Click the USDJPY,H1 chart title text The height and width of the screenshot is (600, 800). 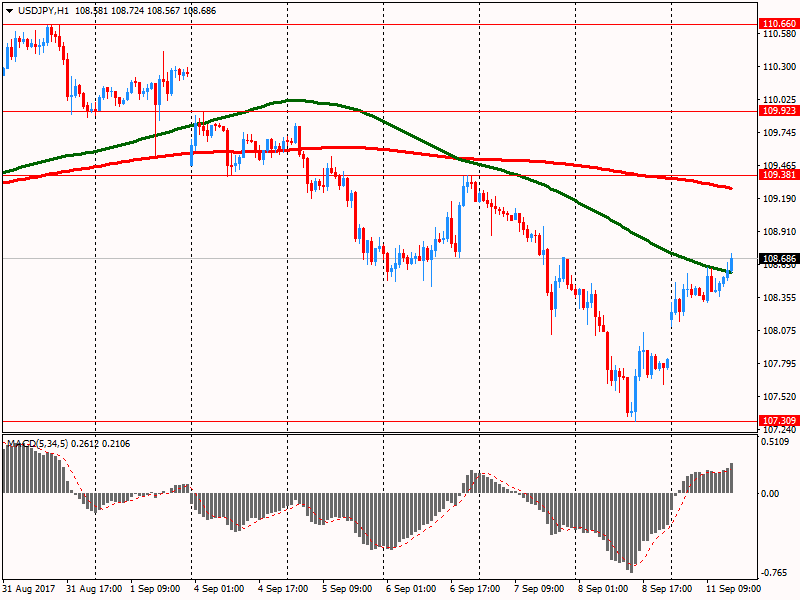click(43, 11)
